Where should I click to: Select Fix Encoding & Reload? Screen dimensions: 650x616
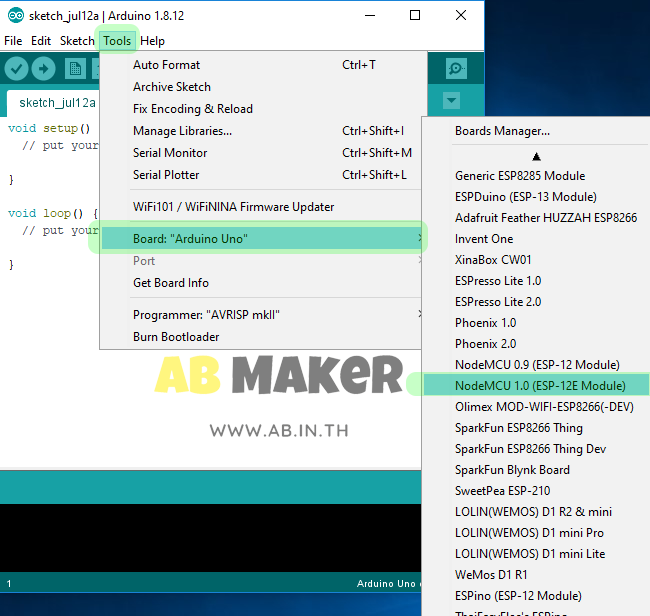(x=262, y=109)
